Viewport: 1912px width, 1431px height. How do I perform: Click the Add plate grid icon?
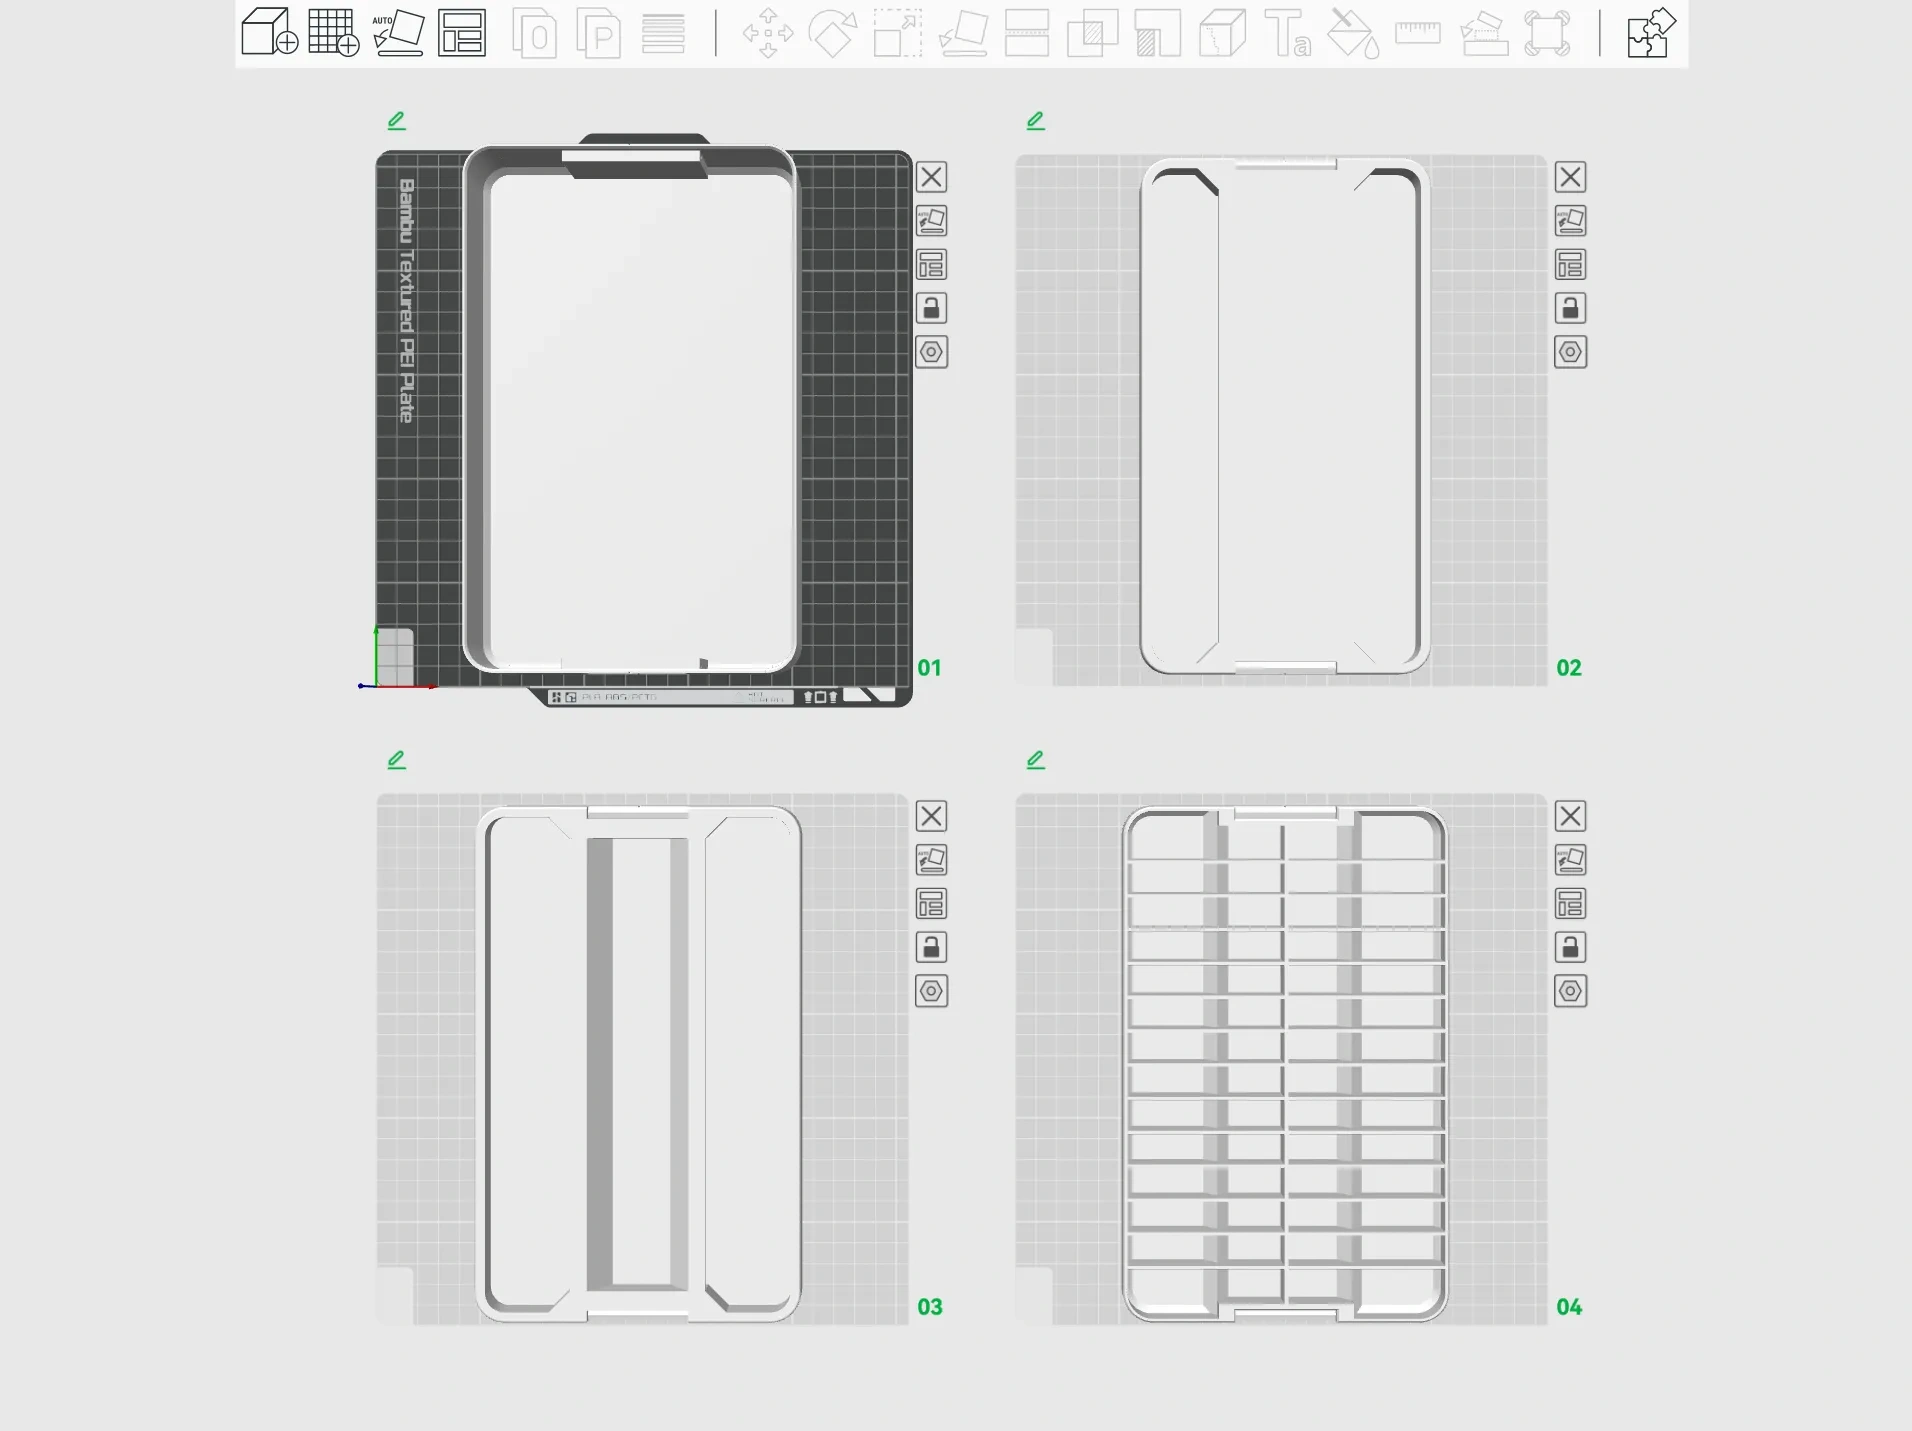[334, 32]
